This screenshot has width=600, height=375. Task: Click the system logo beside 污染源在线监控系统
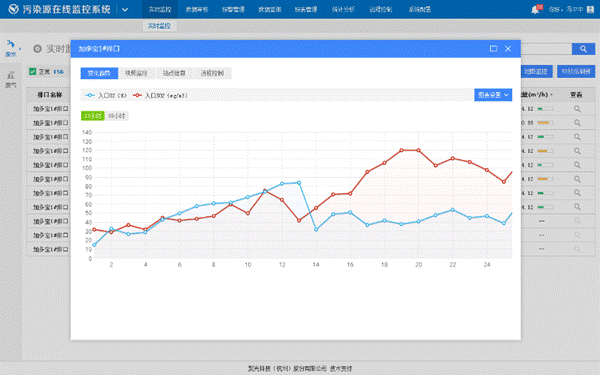[x=14, y=9]
